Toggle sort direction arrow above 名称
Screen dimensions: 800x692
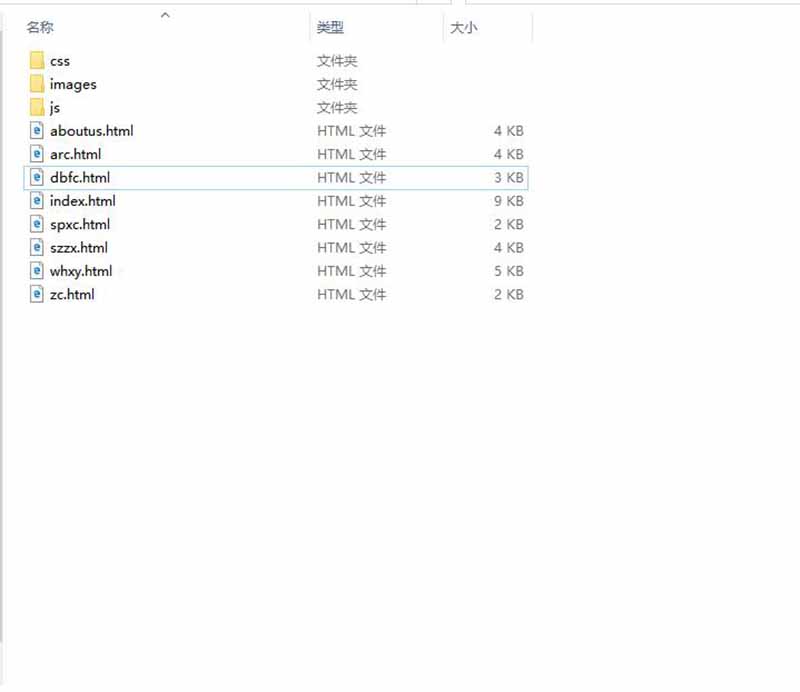tap(165, 15)
